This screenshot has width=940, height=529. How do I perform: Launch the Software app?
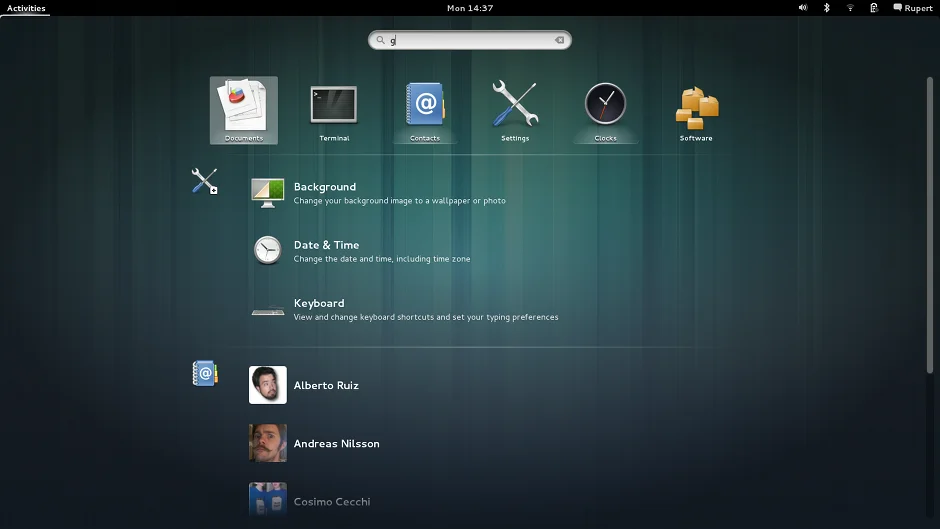[x=696, y=109]
